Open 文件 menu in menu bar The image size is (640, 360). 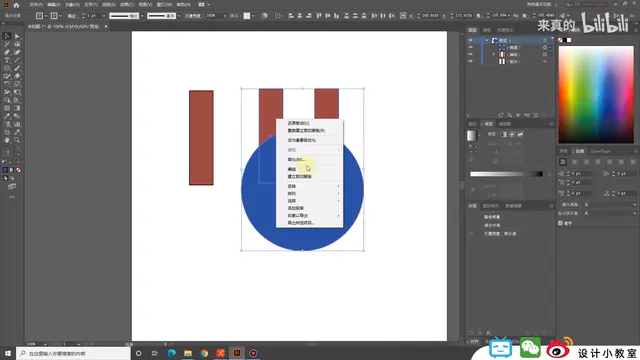coord(36,4)
